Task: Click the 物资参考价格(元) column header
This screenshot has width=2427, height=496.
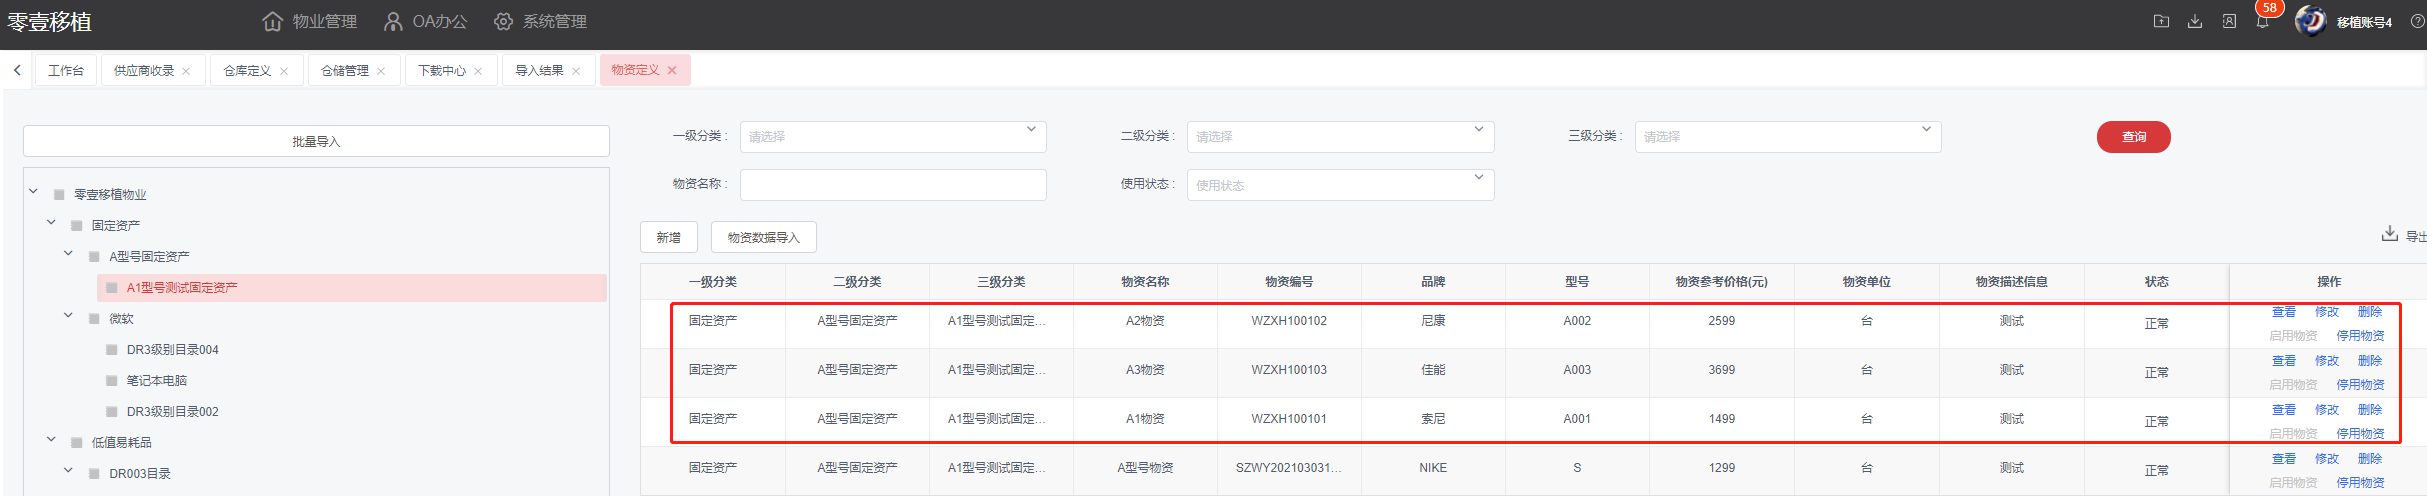Action: point(1721,282)
